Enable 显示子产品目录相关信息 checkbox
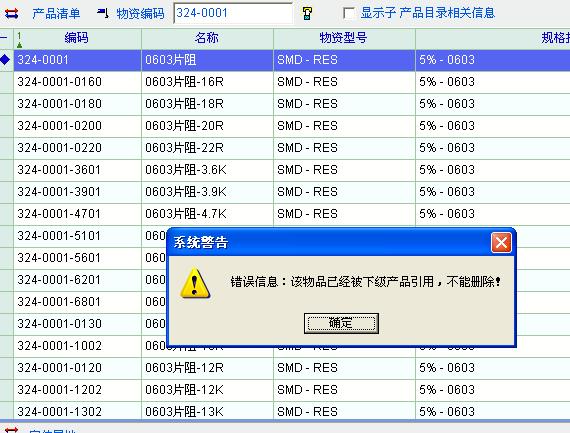Screen dimensions: 570x433 [349, 13]
